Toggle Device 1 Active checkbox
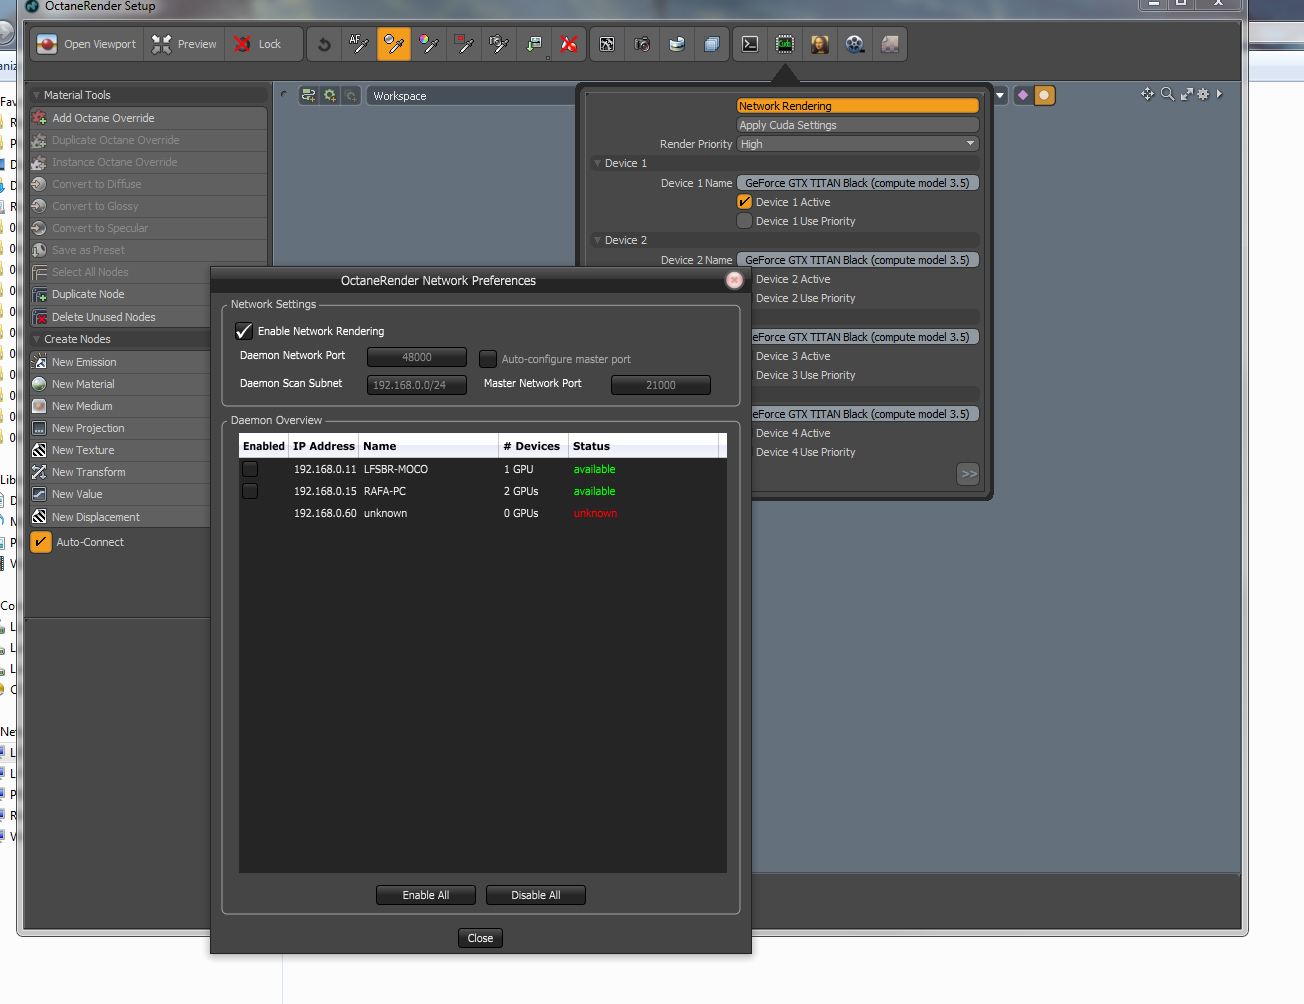Image resolution: width=1304 pixels, height=1004 pixels. coord(744,202)
